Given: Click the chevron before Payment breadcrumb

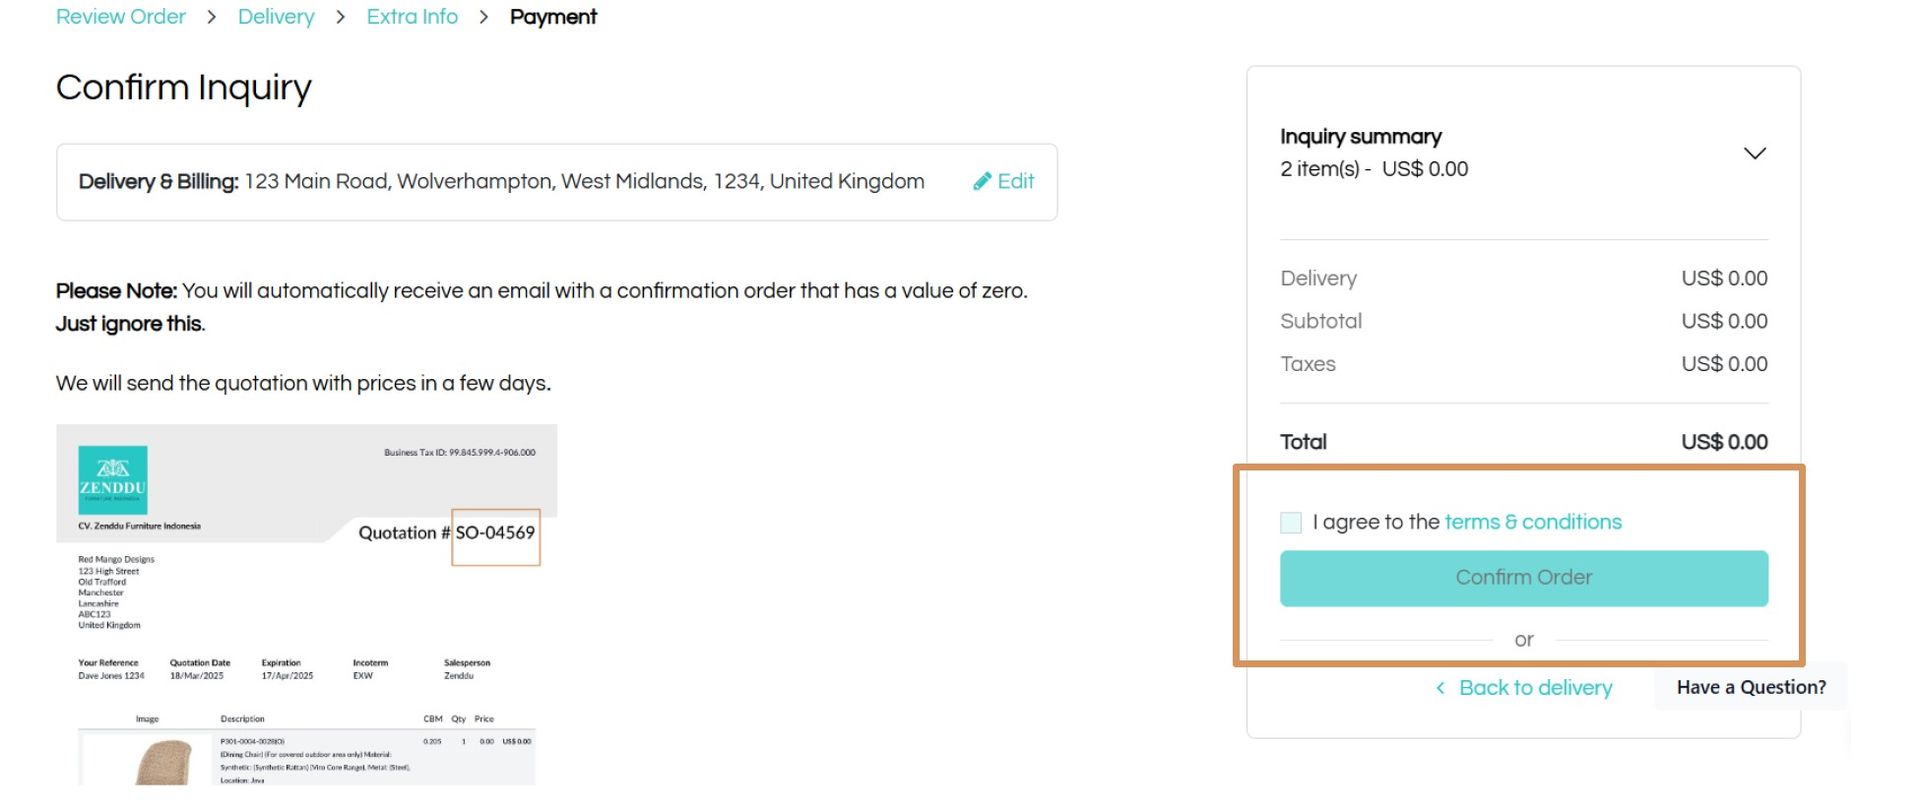Looking at the screenshot, I should [484, 17].
